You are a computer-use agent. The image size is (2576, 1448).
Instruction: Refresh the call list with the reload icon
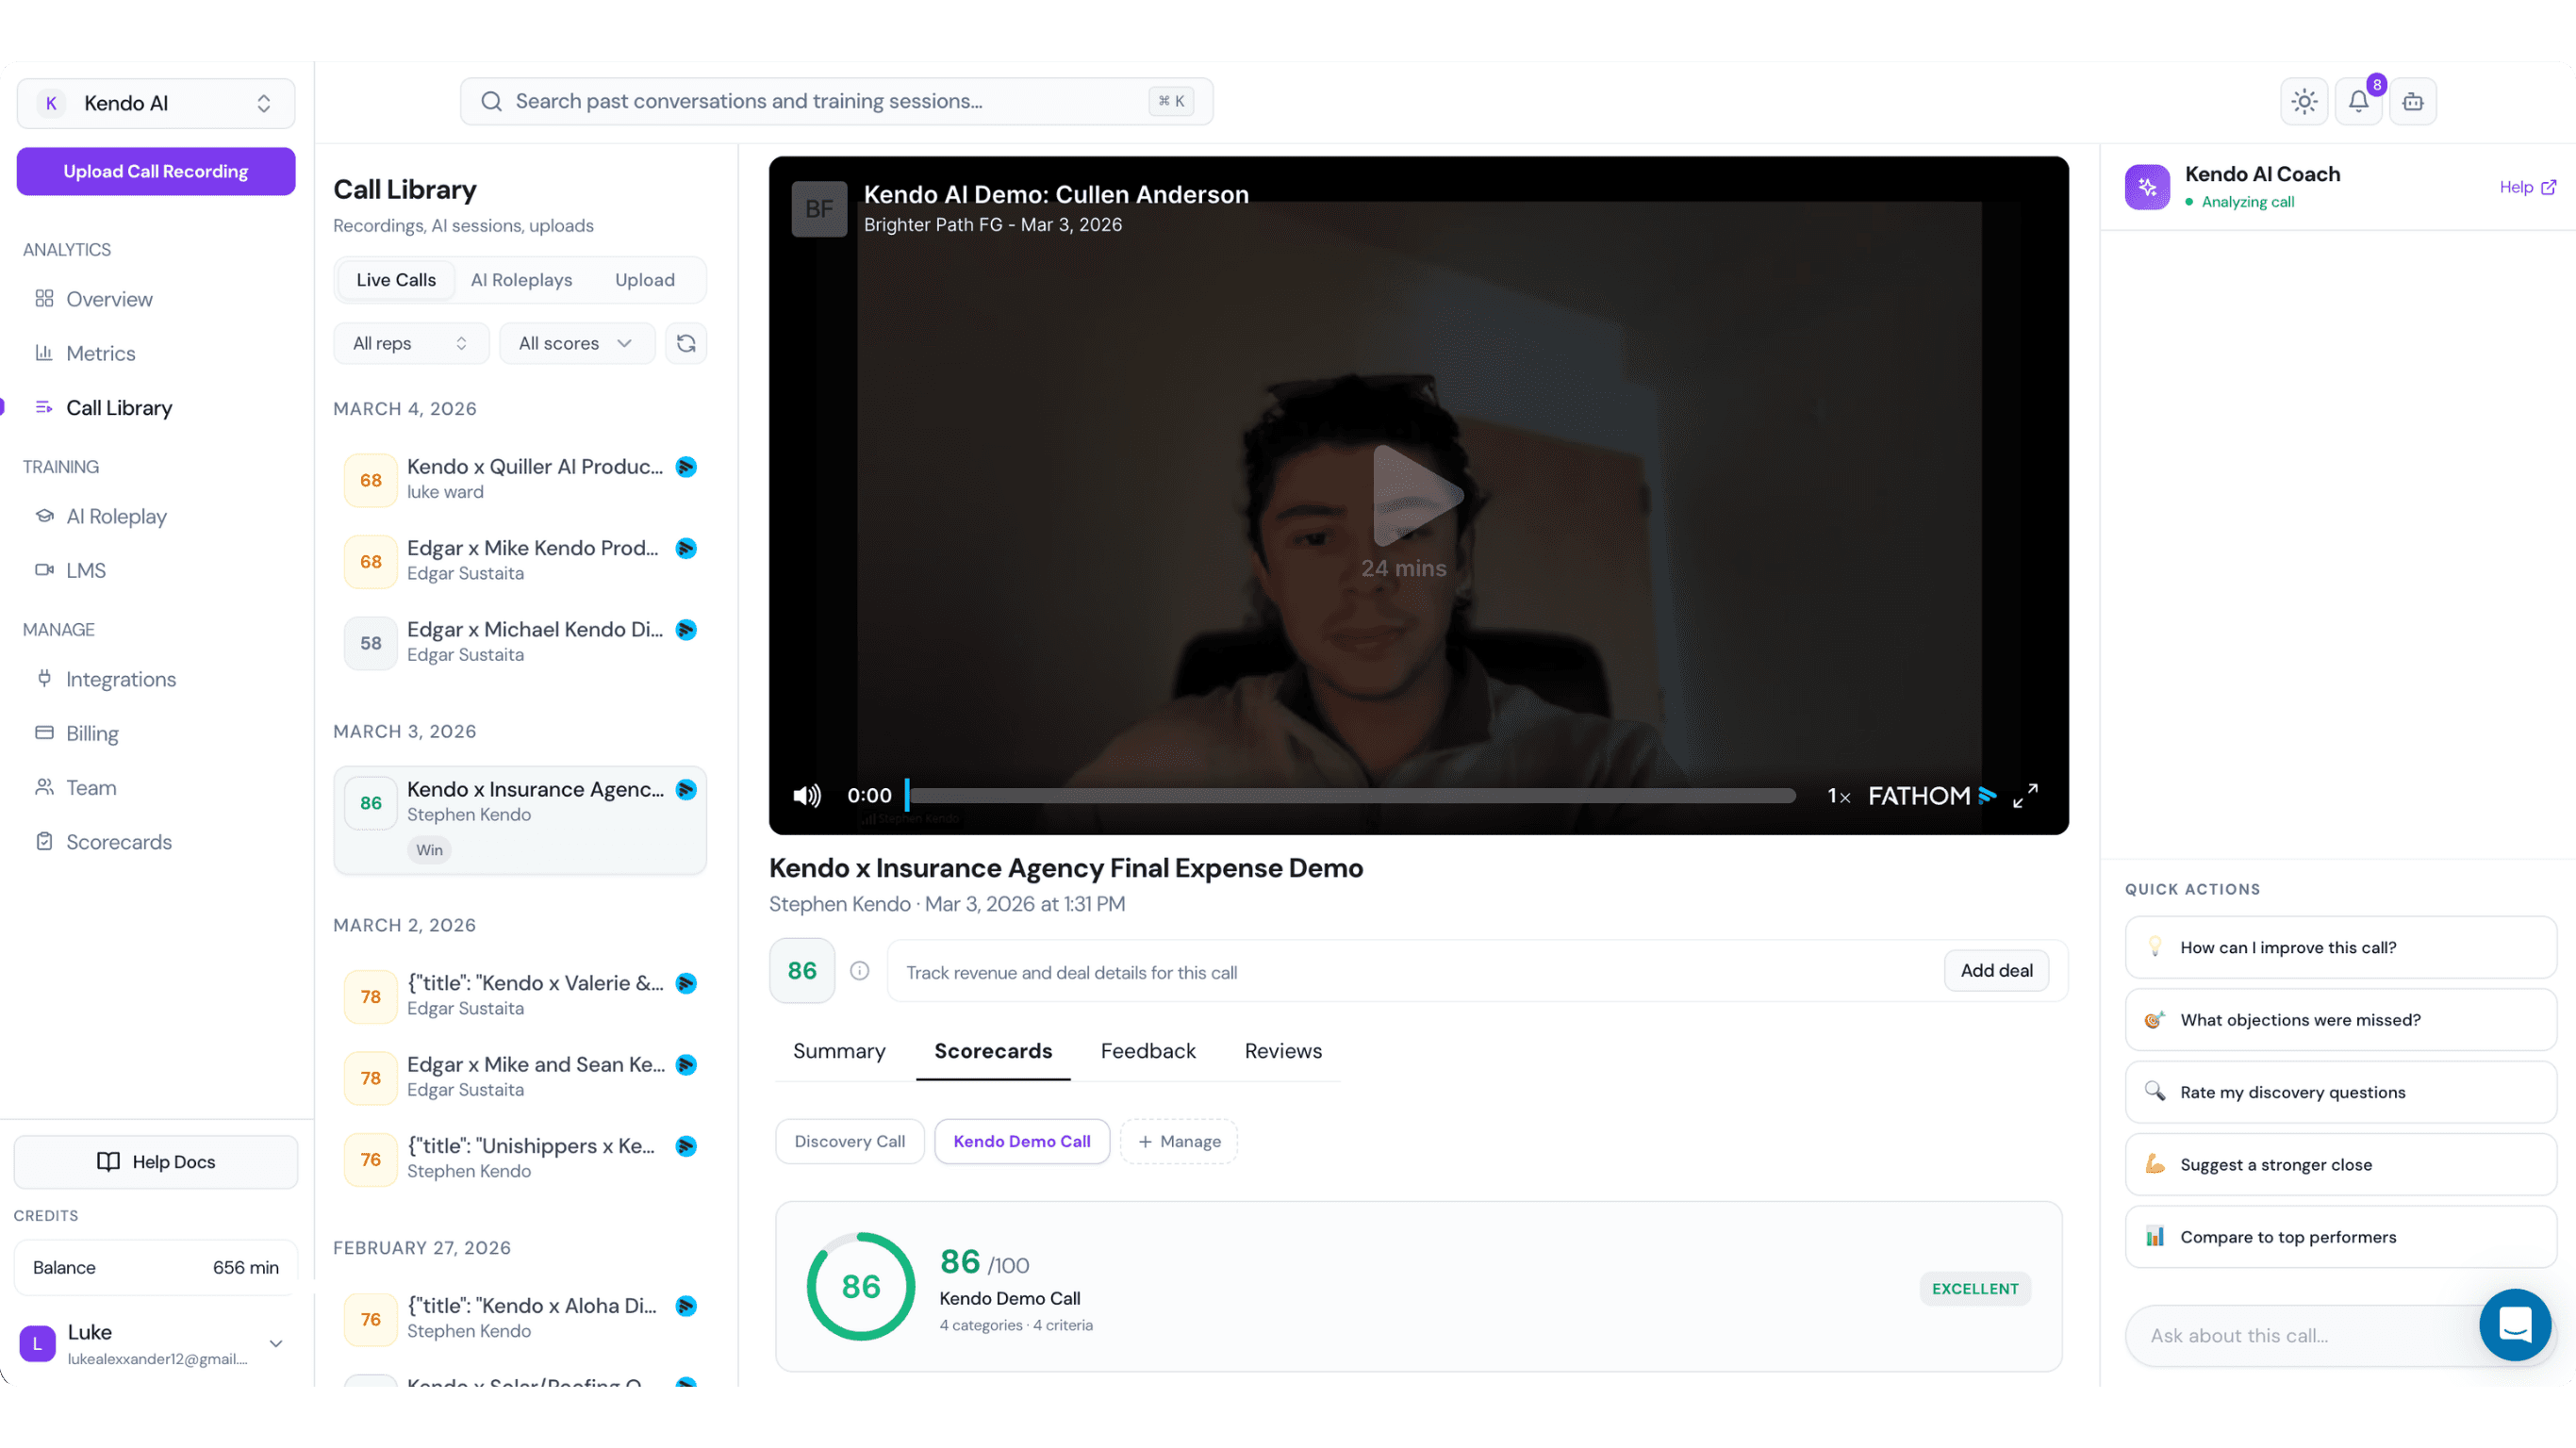pos(686,343)
